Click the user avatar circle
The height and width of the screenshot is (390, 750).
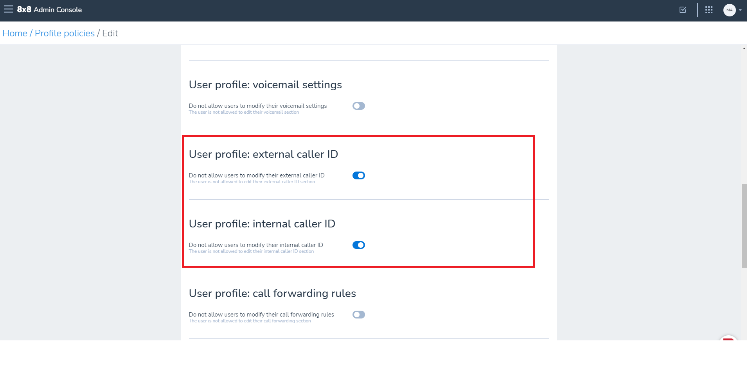pos(729,10)
